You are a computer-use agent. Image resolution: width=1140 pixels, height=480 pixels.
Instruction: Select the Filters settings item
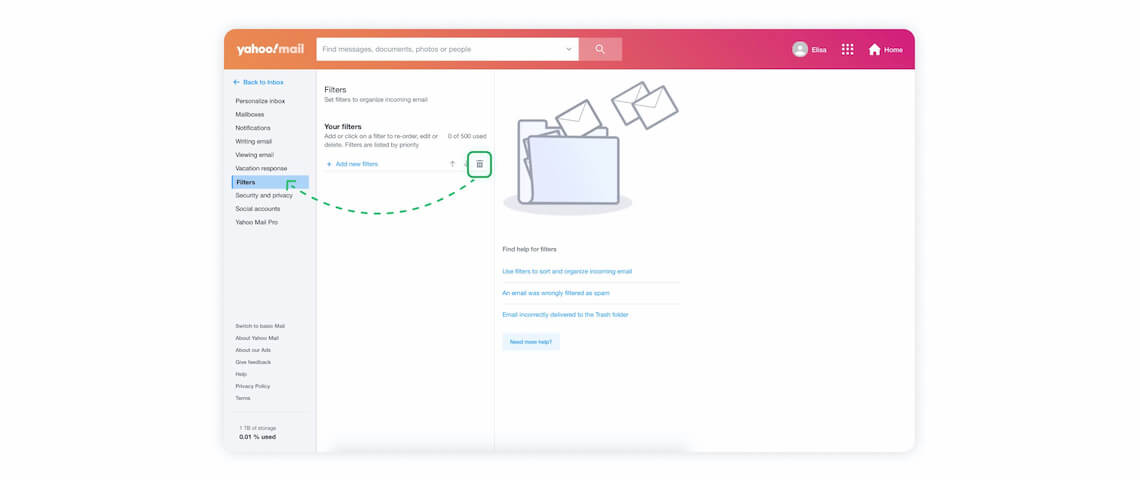pos(270,182)
